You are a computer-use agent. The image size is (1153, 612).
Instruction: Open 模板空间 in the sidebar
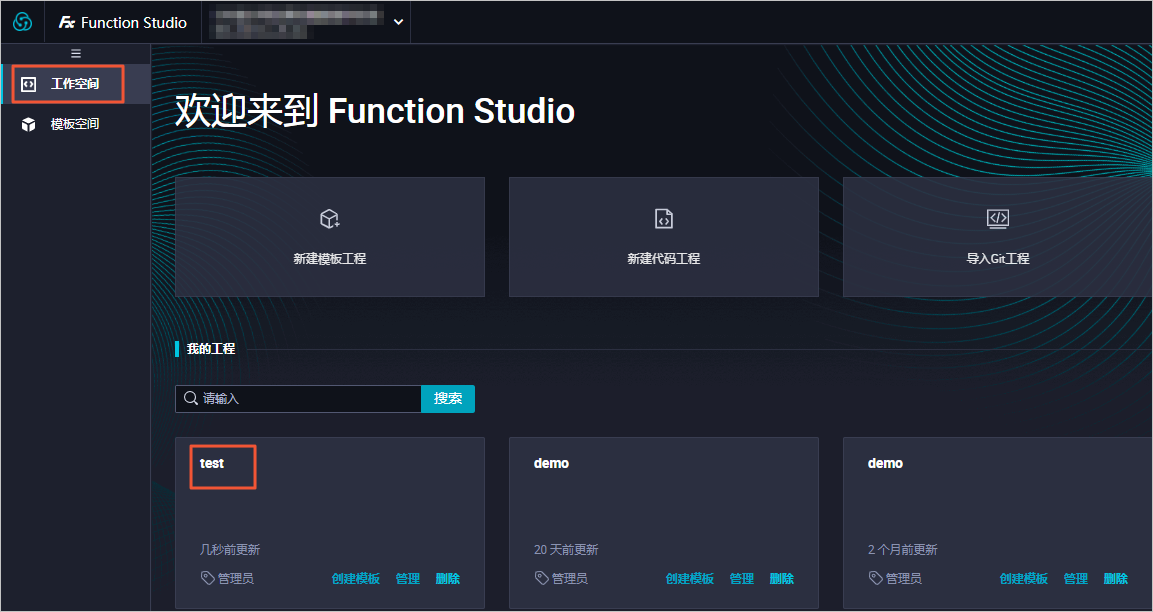[75, 124]
